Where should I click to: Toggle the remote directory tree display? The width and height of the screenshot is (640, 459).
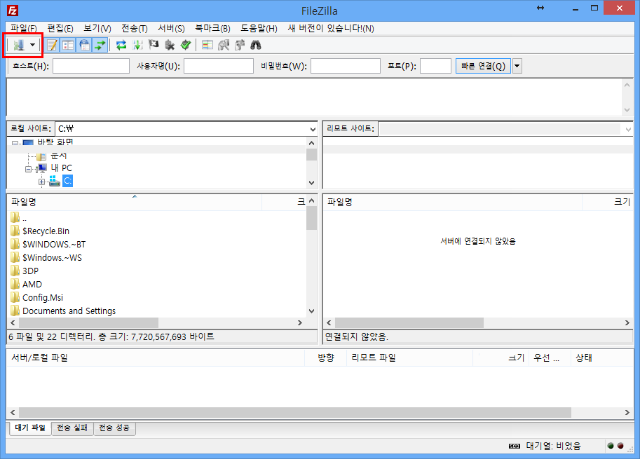tap(84, 45)
